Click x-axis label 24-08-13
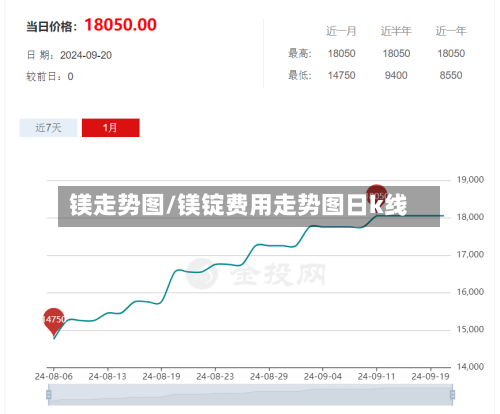The height and width of the screenshot is (414, 500). [107, 376]
